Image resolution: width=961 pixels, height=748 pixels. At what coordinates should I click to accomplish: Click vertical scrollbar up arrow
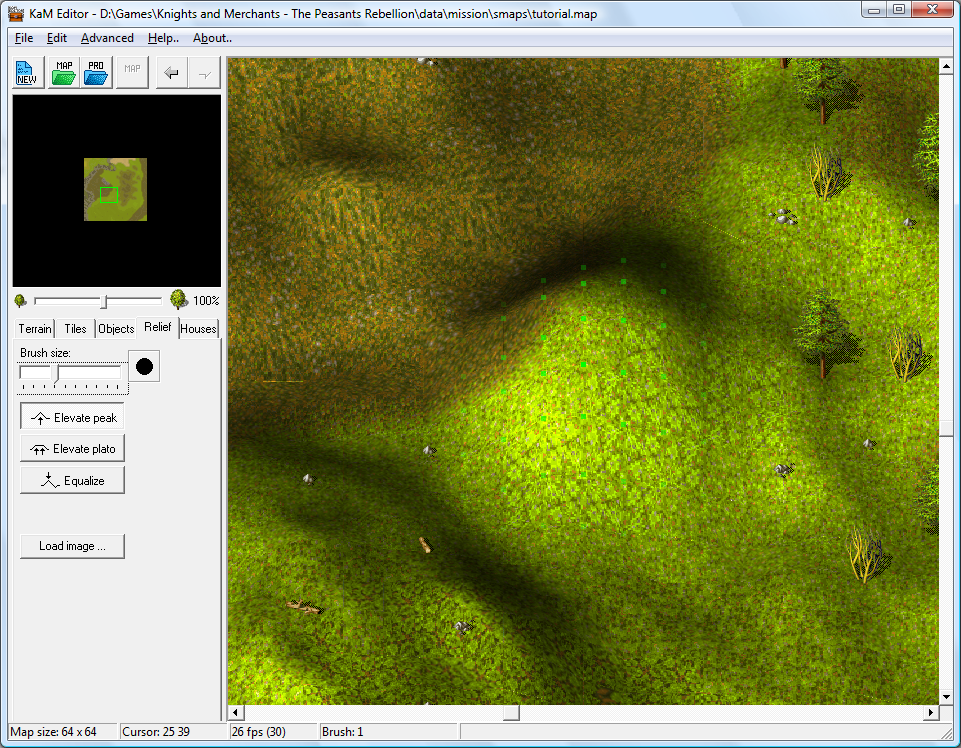[x=946, y=66]
